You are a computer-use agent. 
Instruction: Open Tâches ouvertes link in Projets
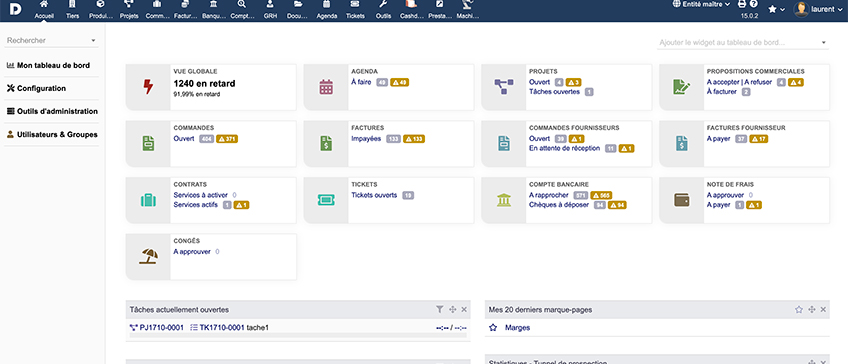554,92
